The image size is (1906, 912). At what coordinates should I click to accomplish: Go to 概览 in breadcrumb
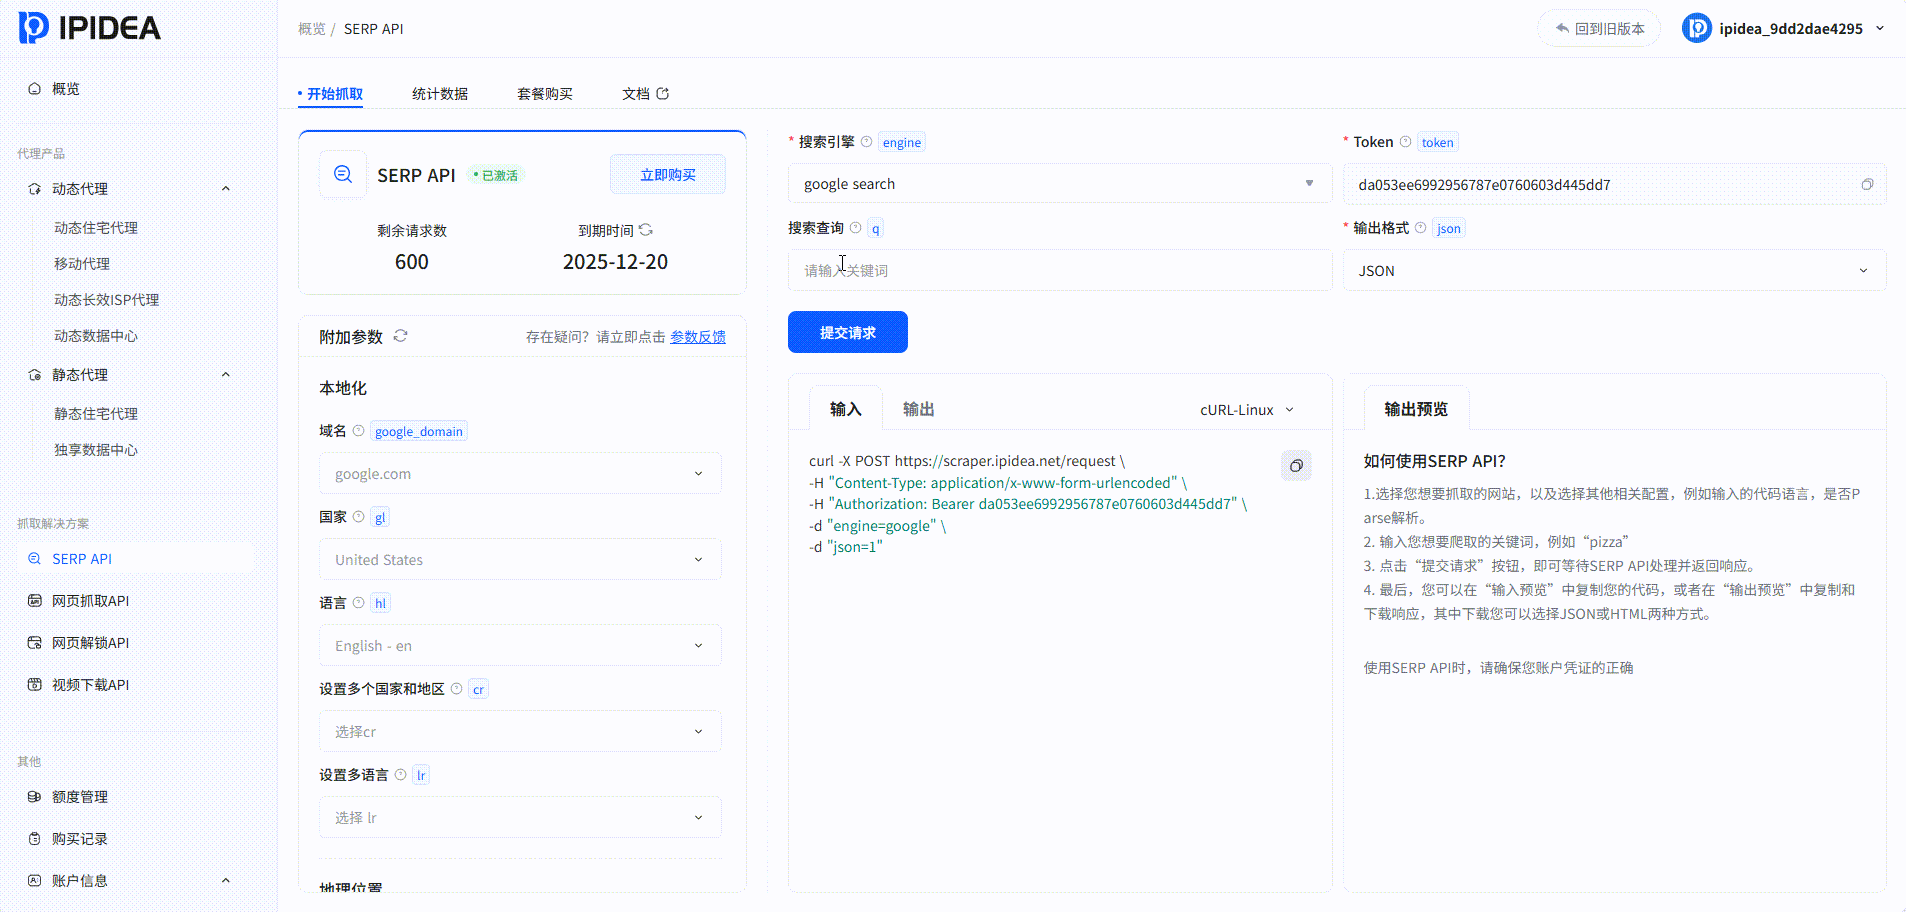coord(312,29)
